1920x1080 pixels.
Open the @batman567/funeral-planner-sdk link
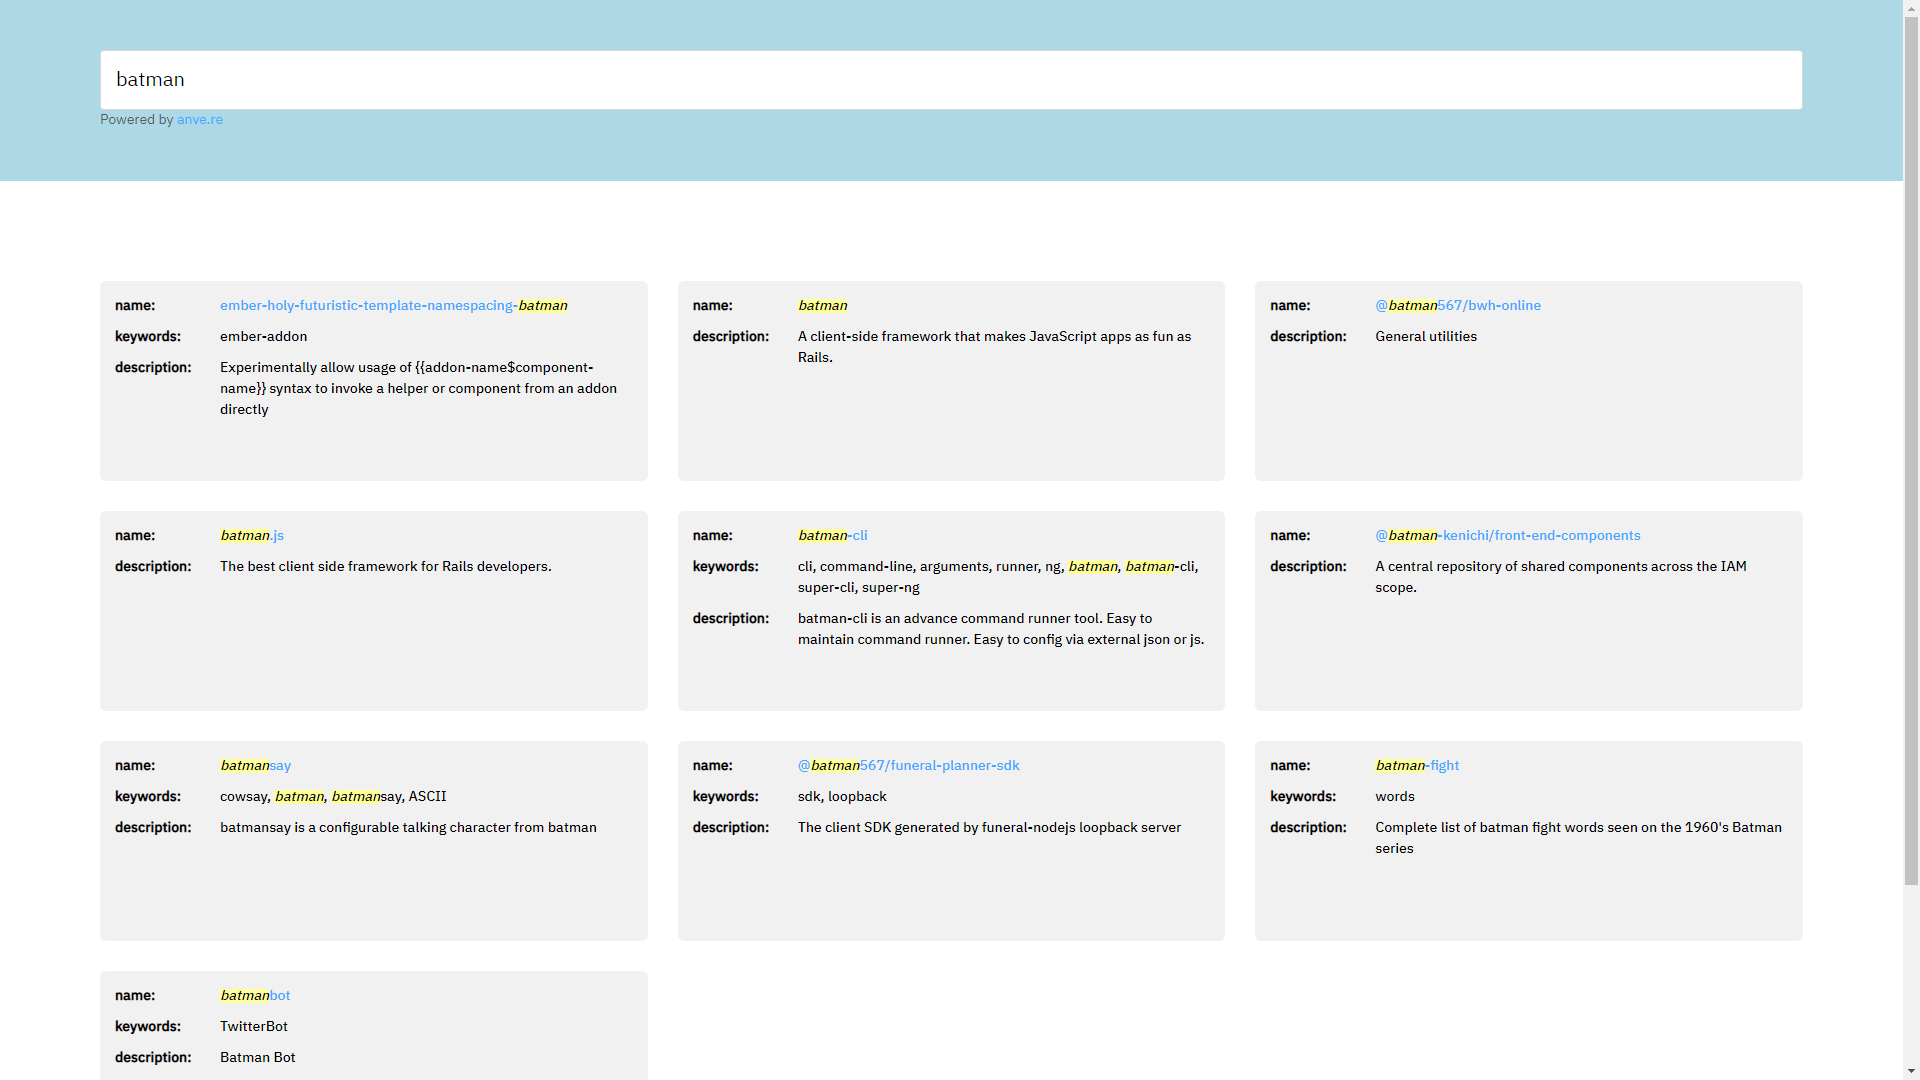pyautogui.click(x=908, y=765)
